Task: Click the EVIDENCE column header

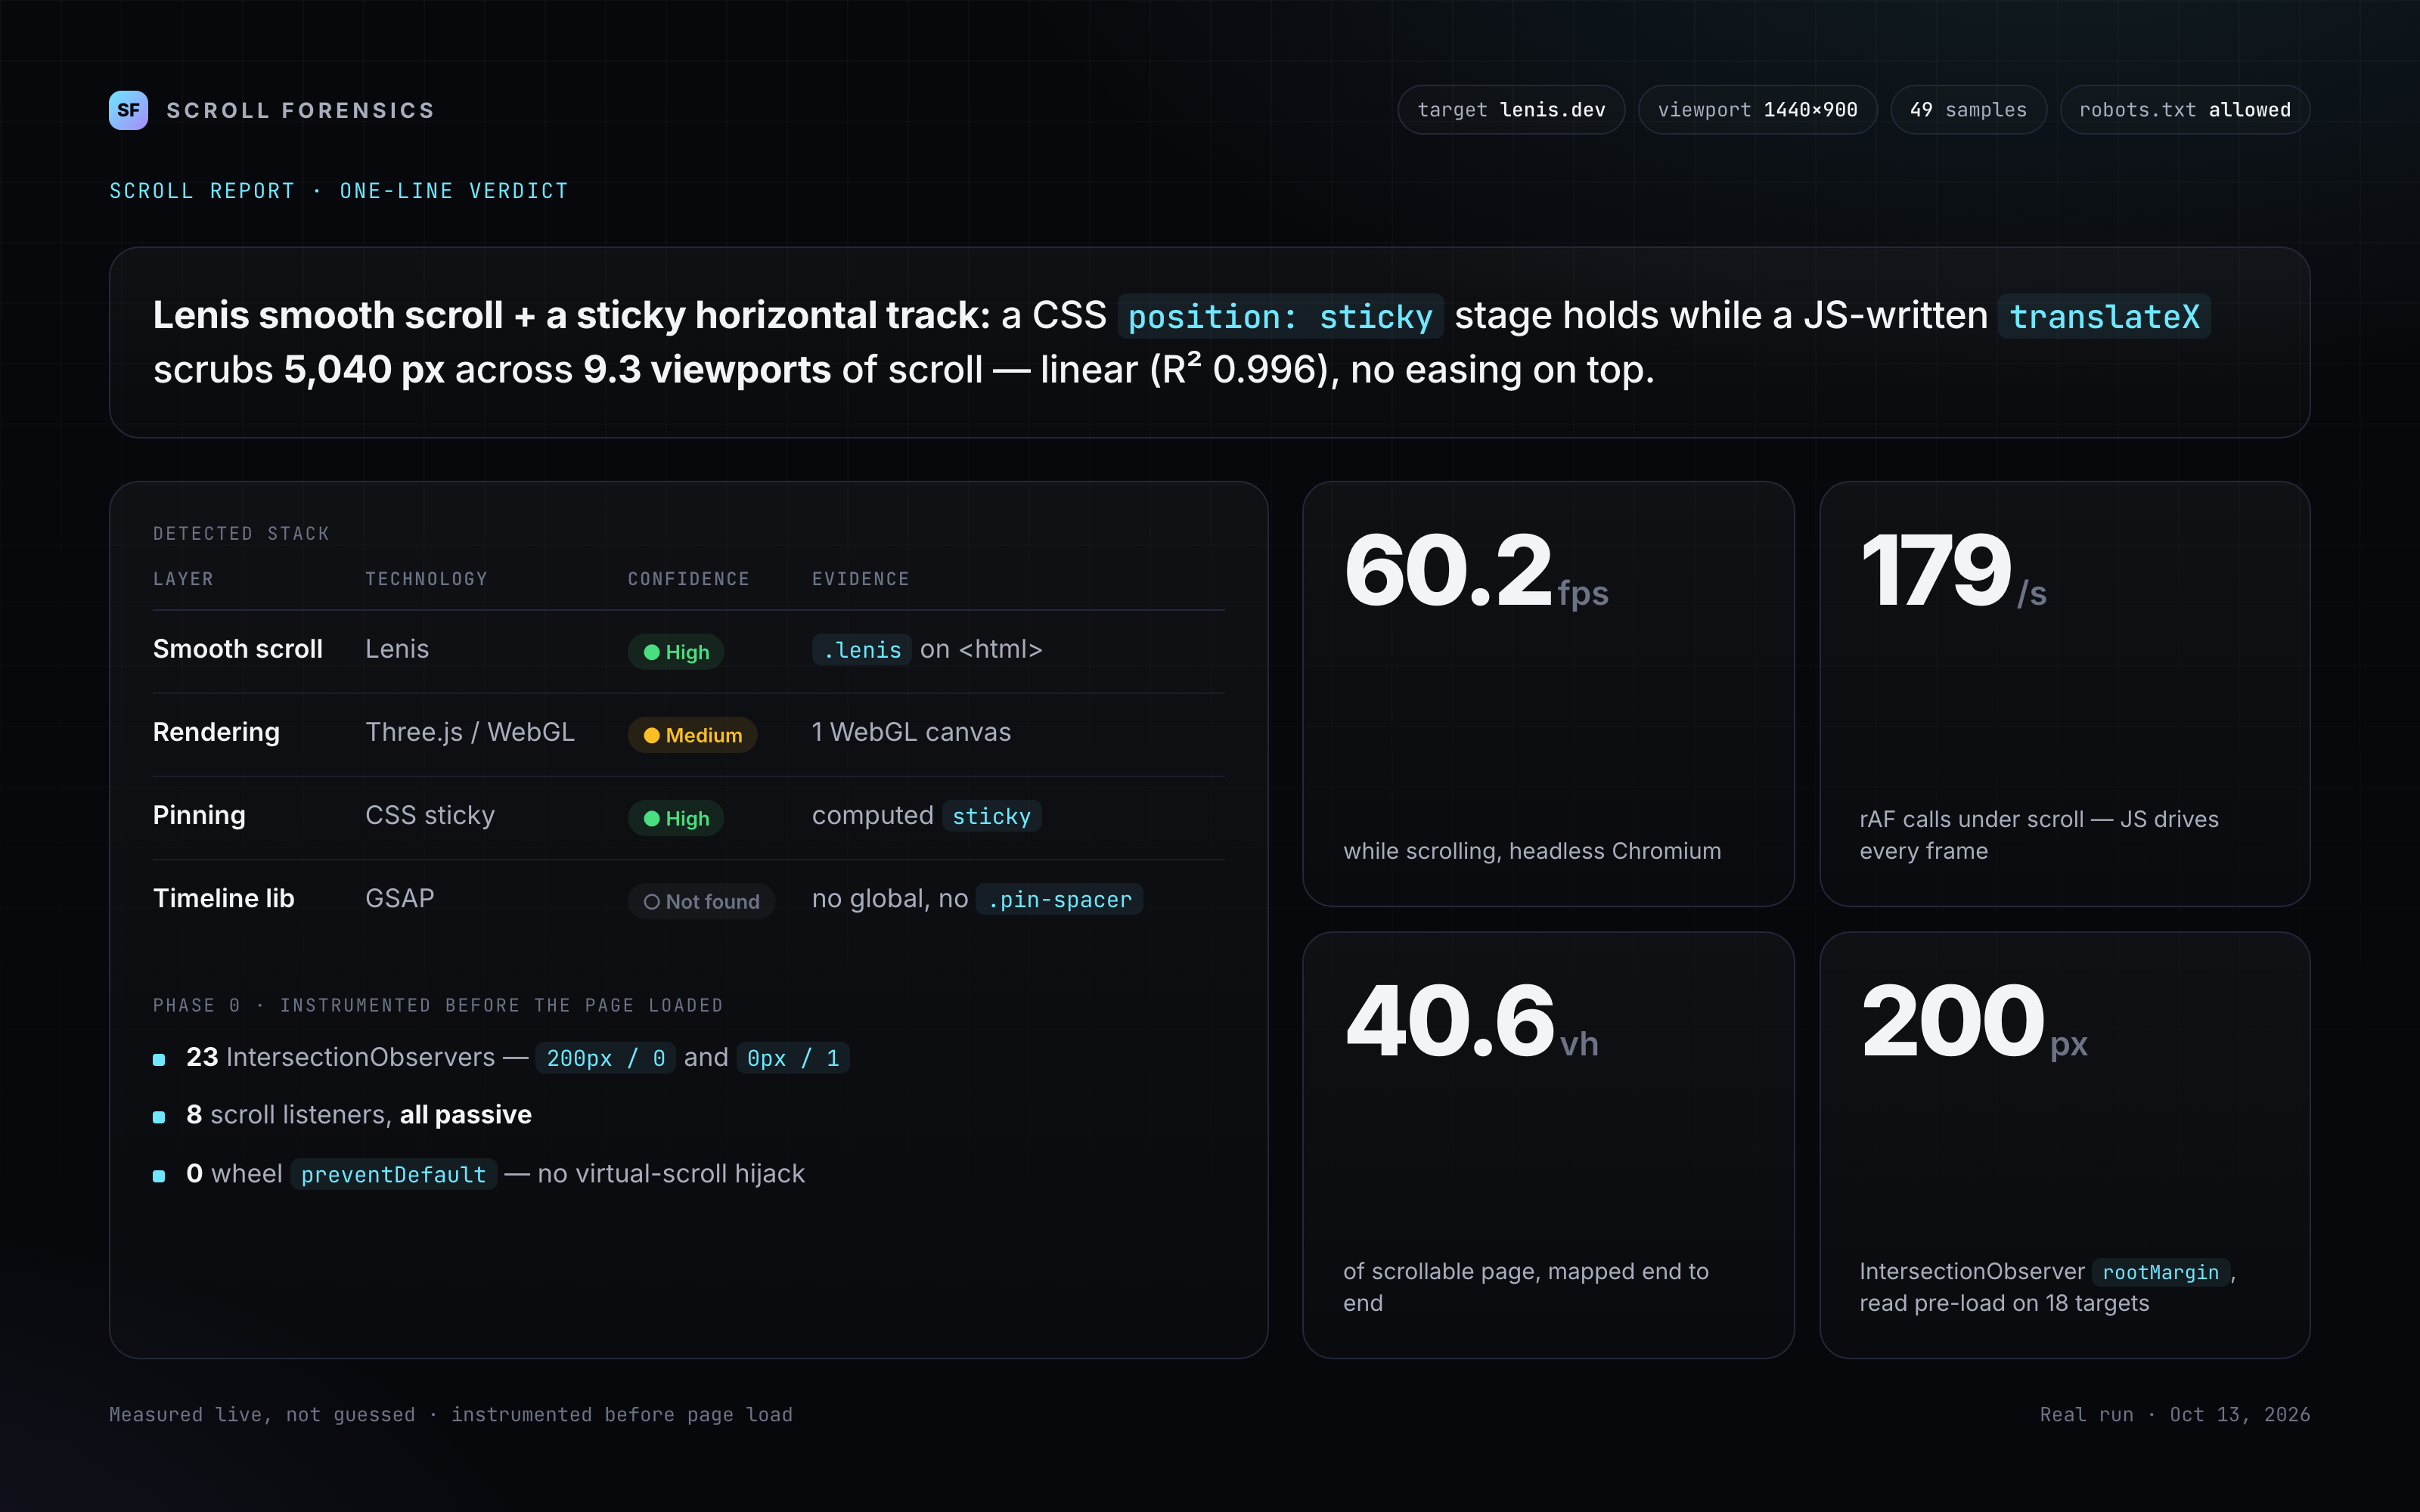Action: pyautogui.click(x=860, y=579)
